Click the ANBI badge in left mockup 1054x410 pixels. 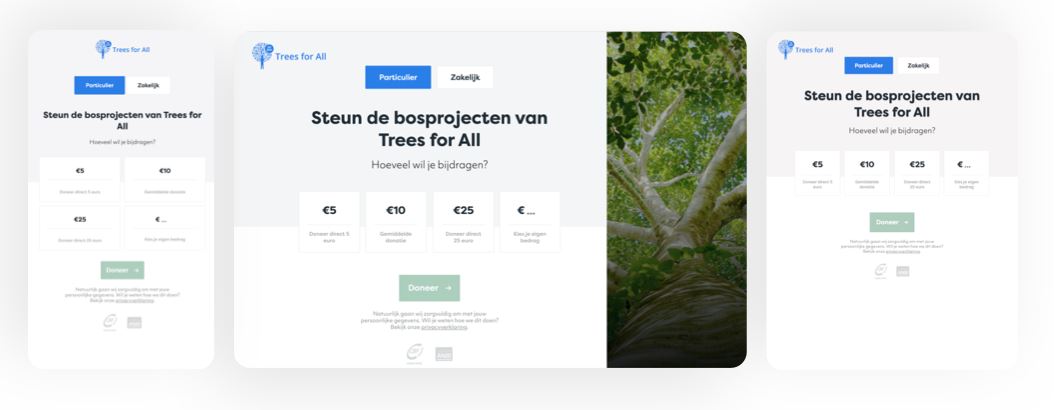pyautogui.click(x=134, y=323)
